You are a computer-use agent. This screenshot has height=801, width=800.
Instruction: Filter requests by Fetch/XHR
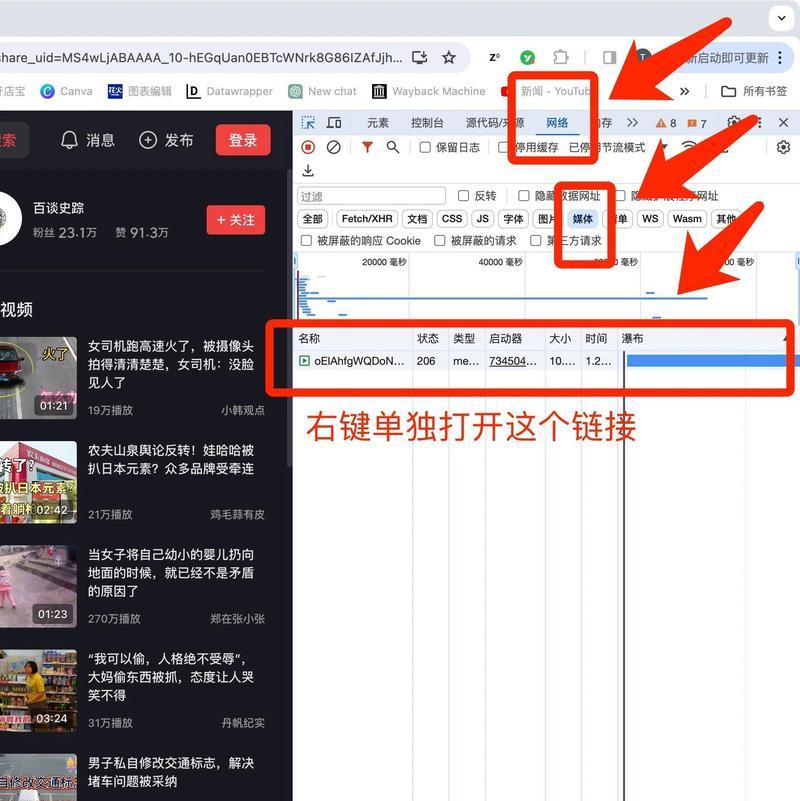click(x=367, y=219)
